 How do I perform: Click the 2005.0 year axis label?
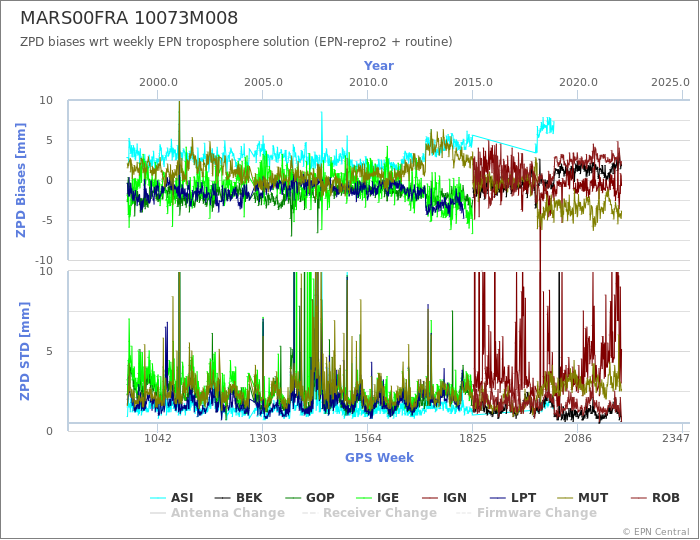point(263,83)
